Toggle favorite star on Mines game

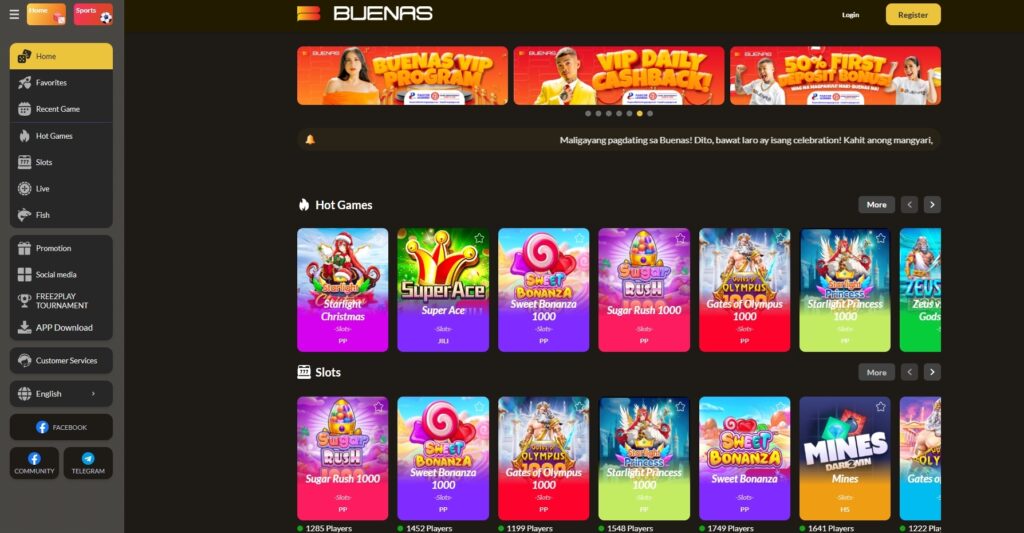pos(880,407)
